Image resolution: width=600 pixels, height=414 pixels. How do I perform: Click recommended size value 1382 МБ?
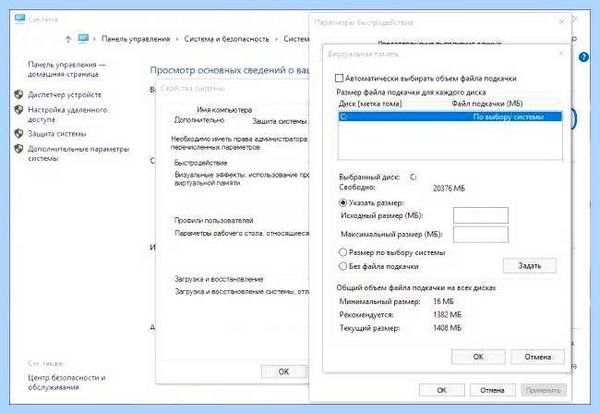point(447,315)
